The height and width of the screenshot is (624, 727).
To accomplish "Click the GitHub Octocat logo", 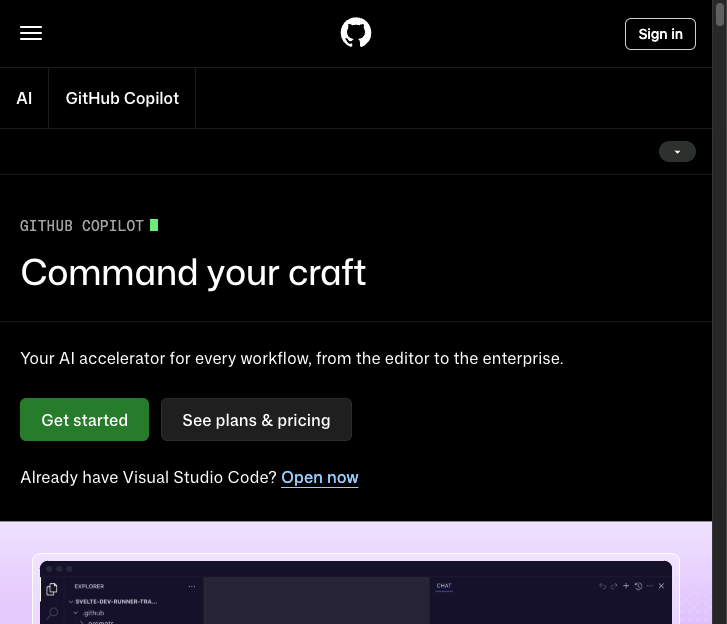I will pyautogui.click(x=356, y=32).
